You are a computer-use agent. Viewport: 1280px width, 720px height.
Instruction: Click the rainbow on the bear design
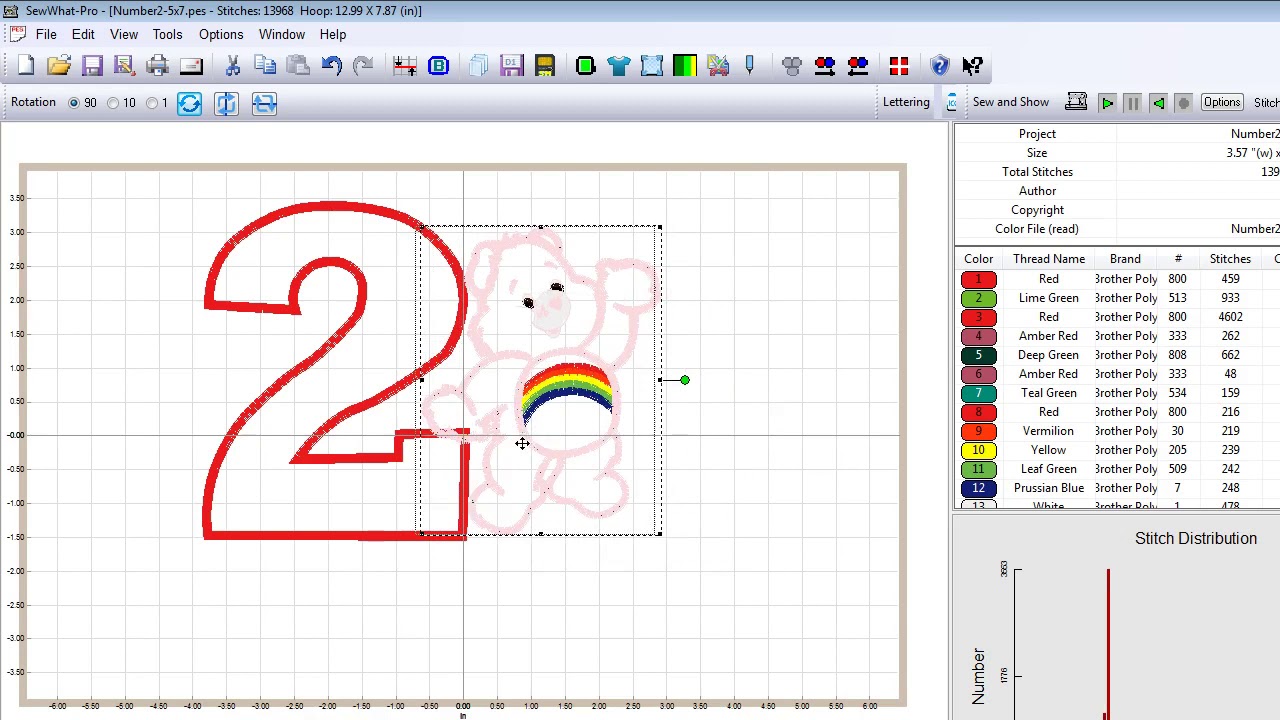[567, 390]
